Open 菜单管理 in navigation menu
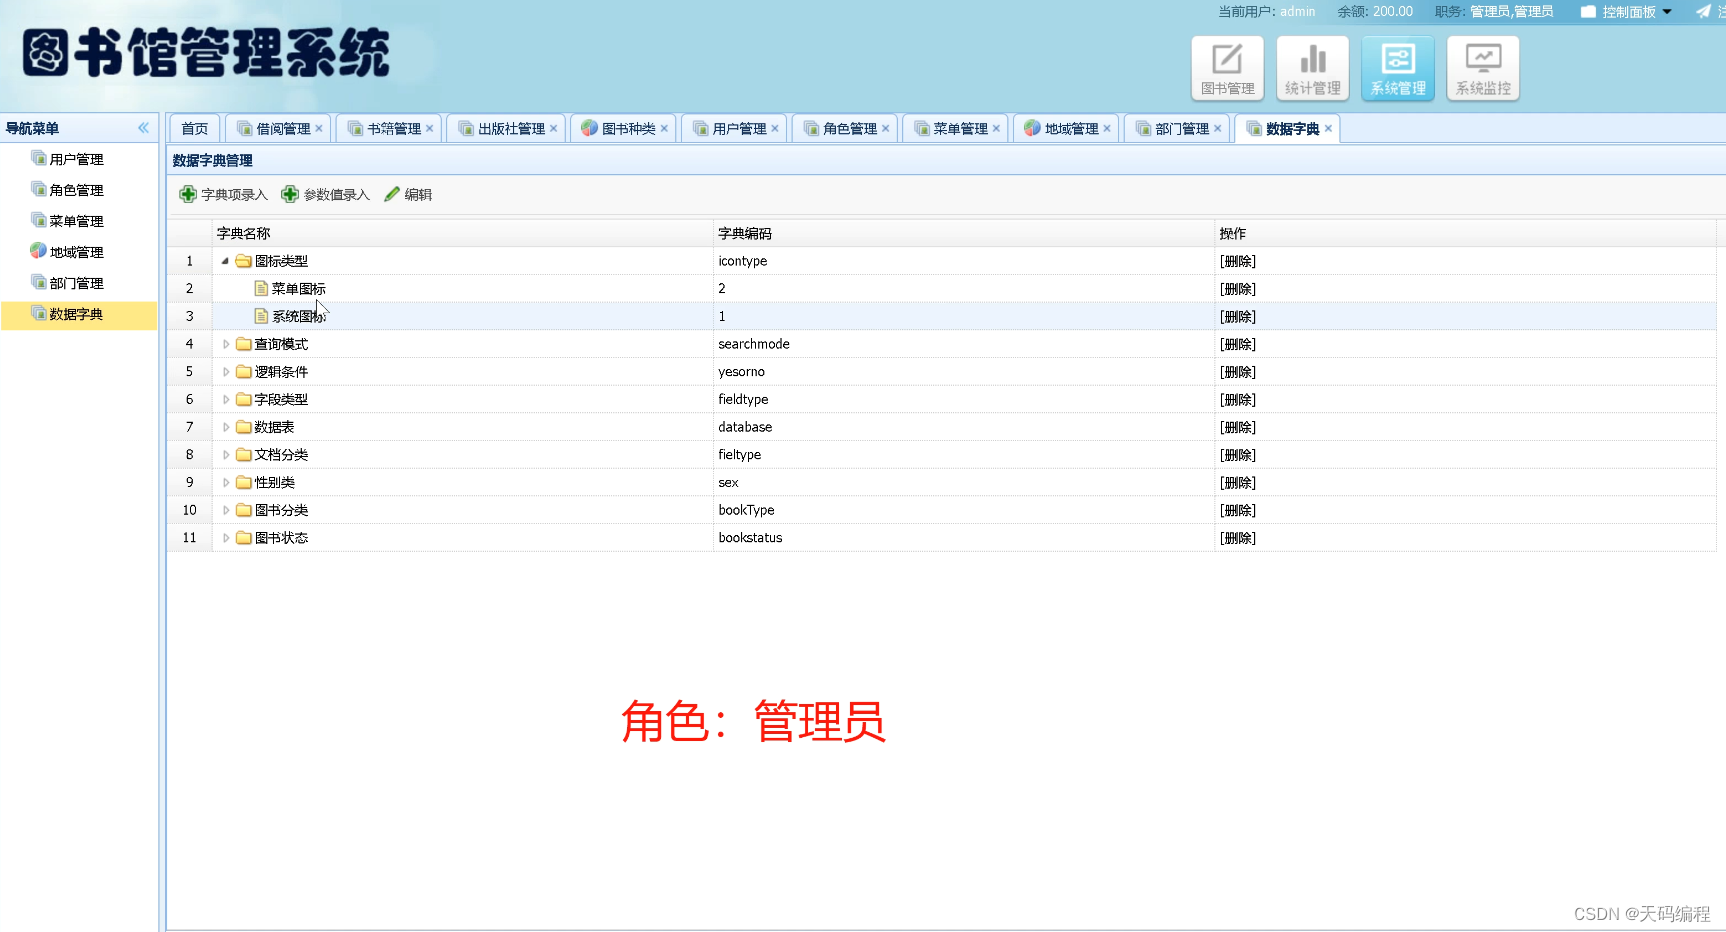Viewport: 1726px width, 932px height. coord(76,221)
